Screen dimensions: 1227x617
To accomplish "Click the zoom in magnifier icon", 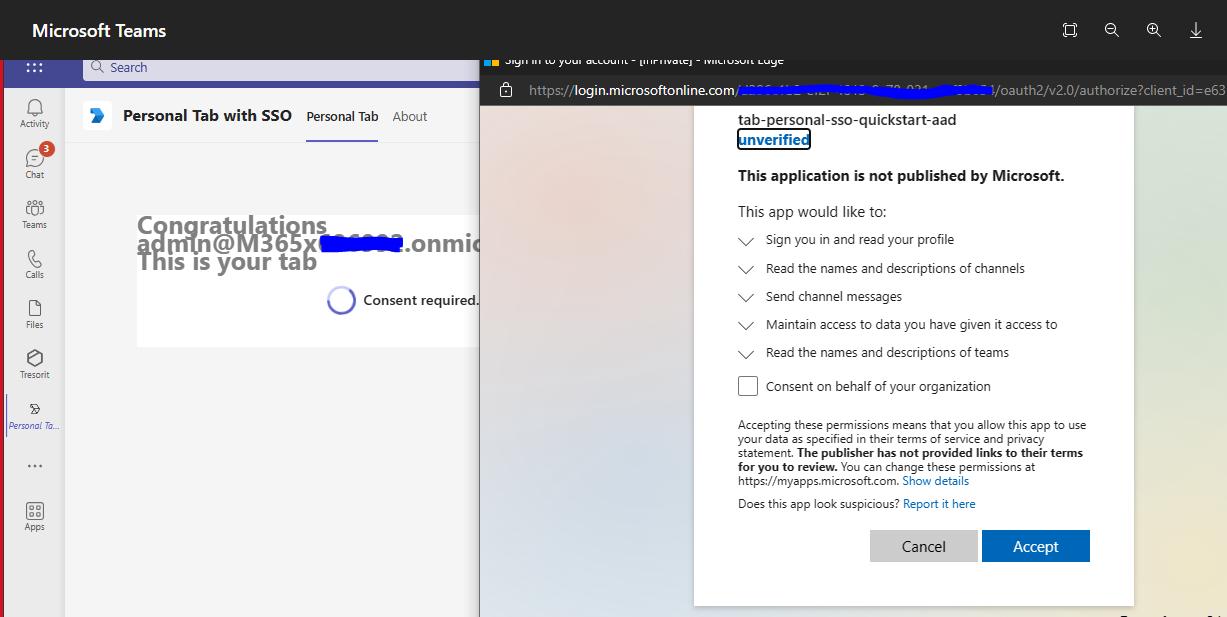I will (x=1153, y=30).
